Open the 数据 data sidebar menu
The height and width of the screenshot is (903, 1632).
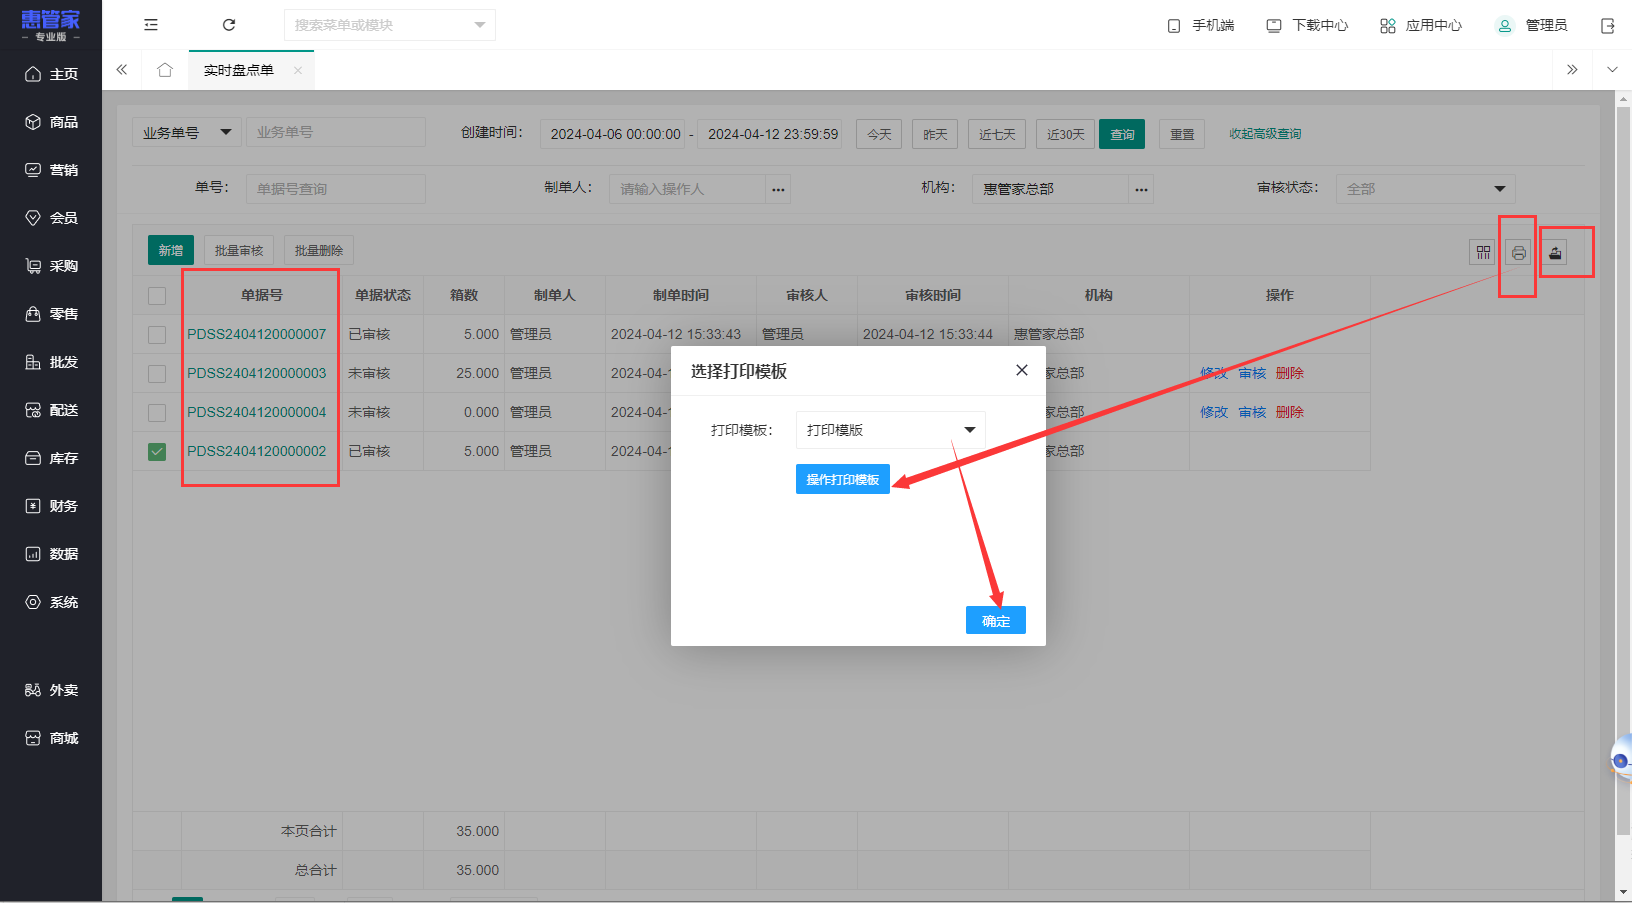pos(51,554)
